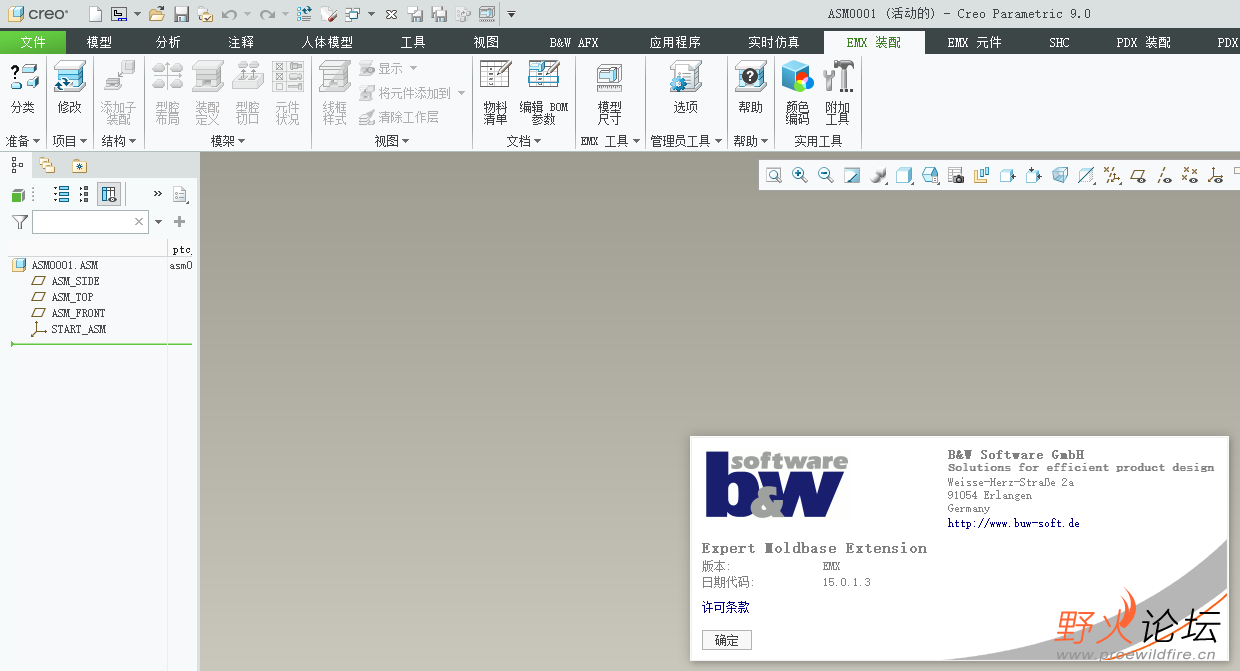Expand the EMX 工具 group dropdown
Screen dimensions: 1240x671
[611, 142]
